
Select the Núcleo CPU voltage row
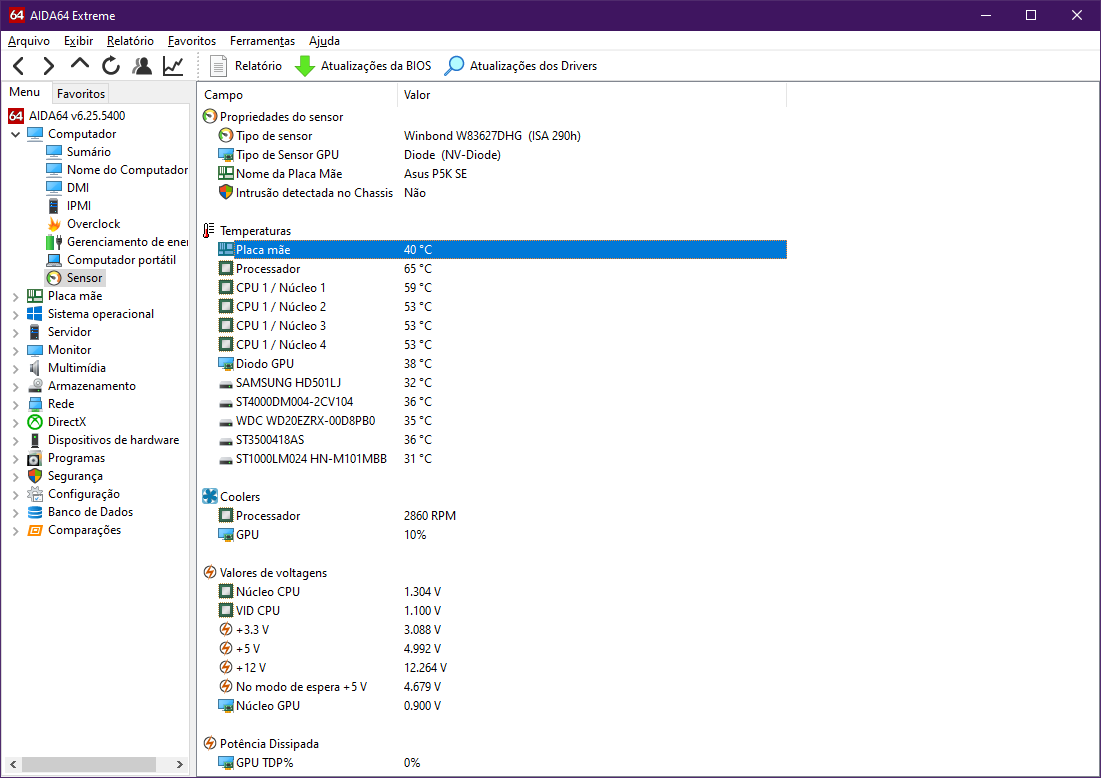(x=501, y=592)
